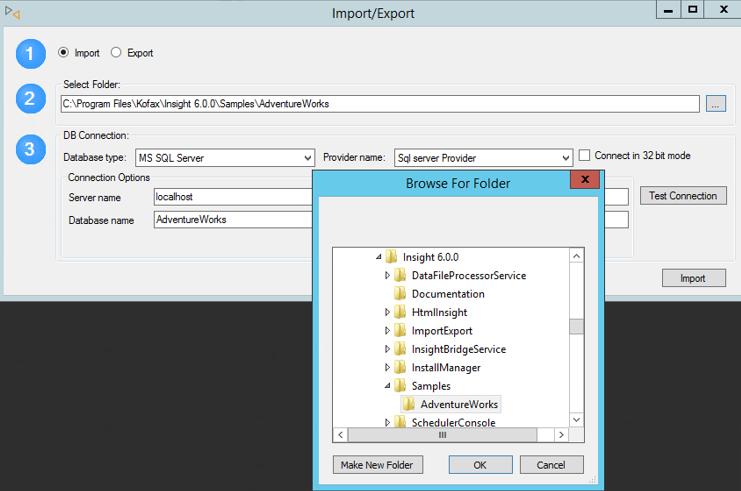The height and width of the screenshot is (491, 741).
Task: Select the Samples folder icon
Action: (400, 386)
